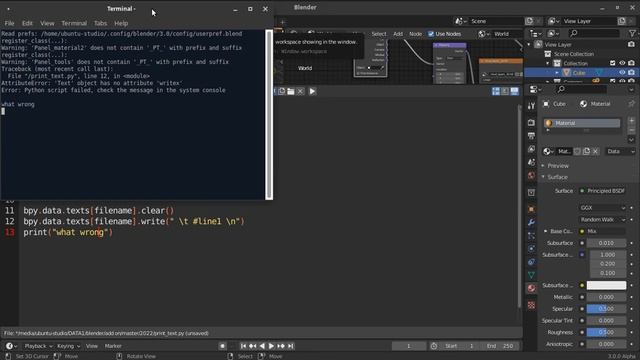Image resolution: width=640 pixels, height=360 pixels.
Task: Expand the Cube item in outliner
Action: pos(557,73)
